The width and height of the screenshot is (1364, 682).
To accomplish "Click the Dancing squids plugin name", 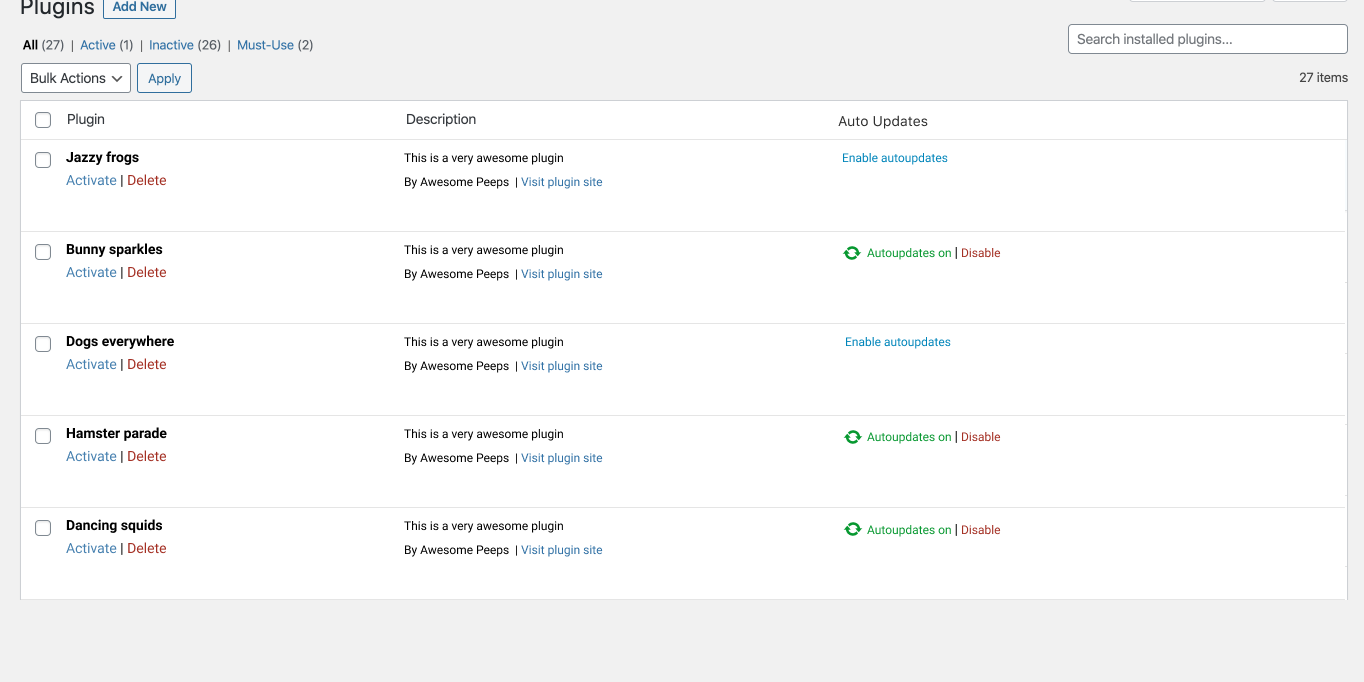I will click(114, 525).
